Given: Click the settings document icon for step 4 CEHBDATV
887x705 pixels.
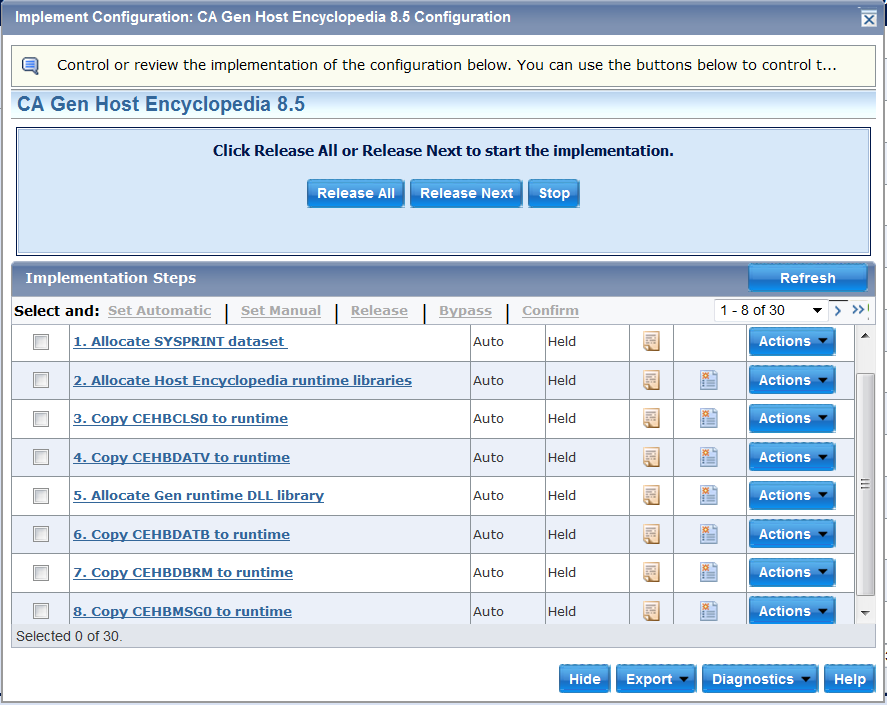Looking at the screenshot, I should coord(709,457).
